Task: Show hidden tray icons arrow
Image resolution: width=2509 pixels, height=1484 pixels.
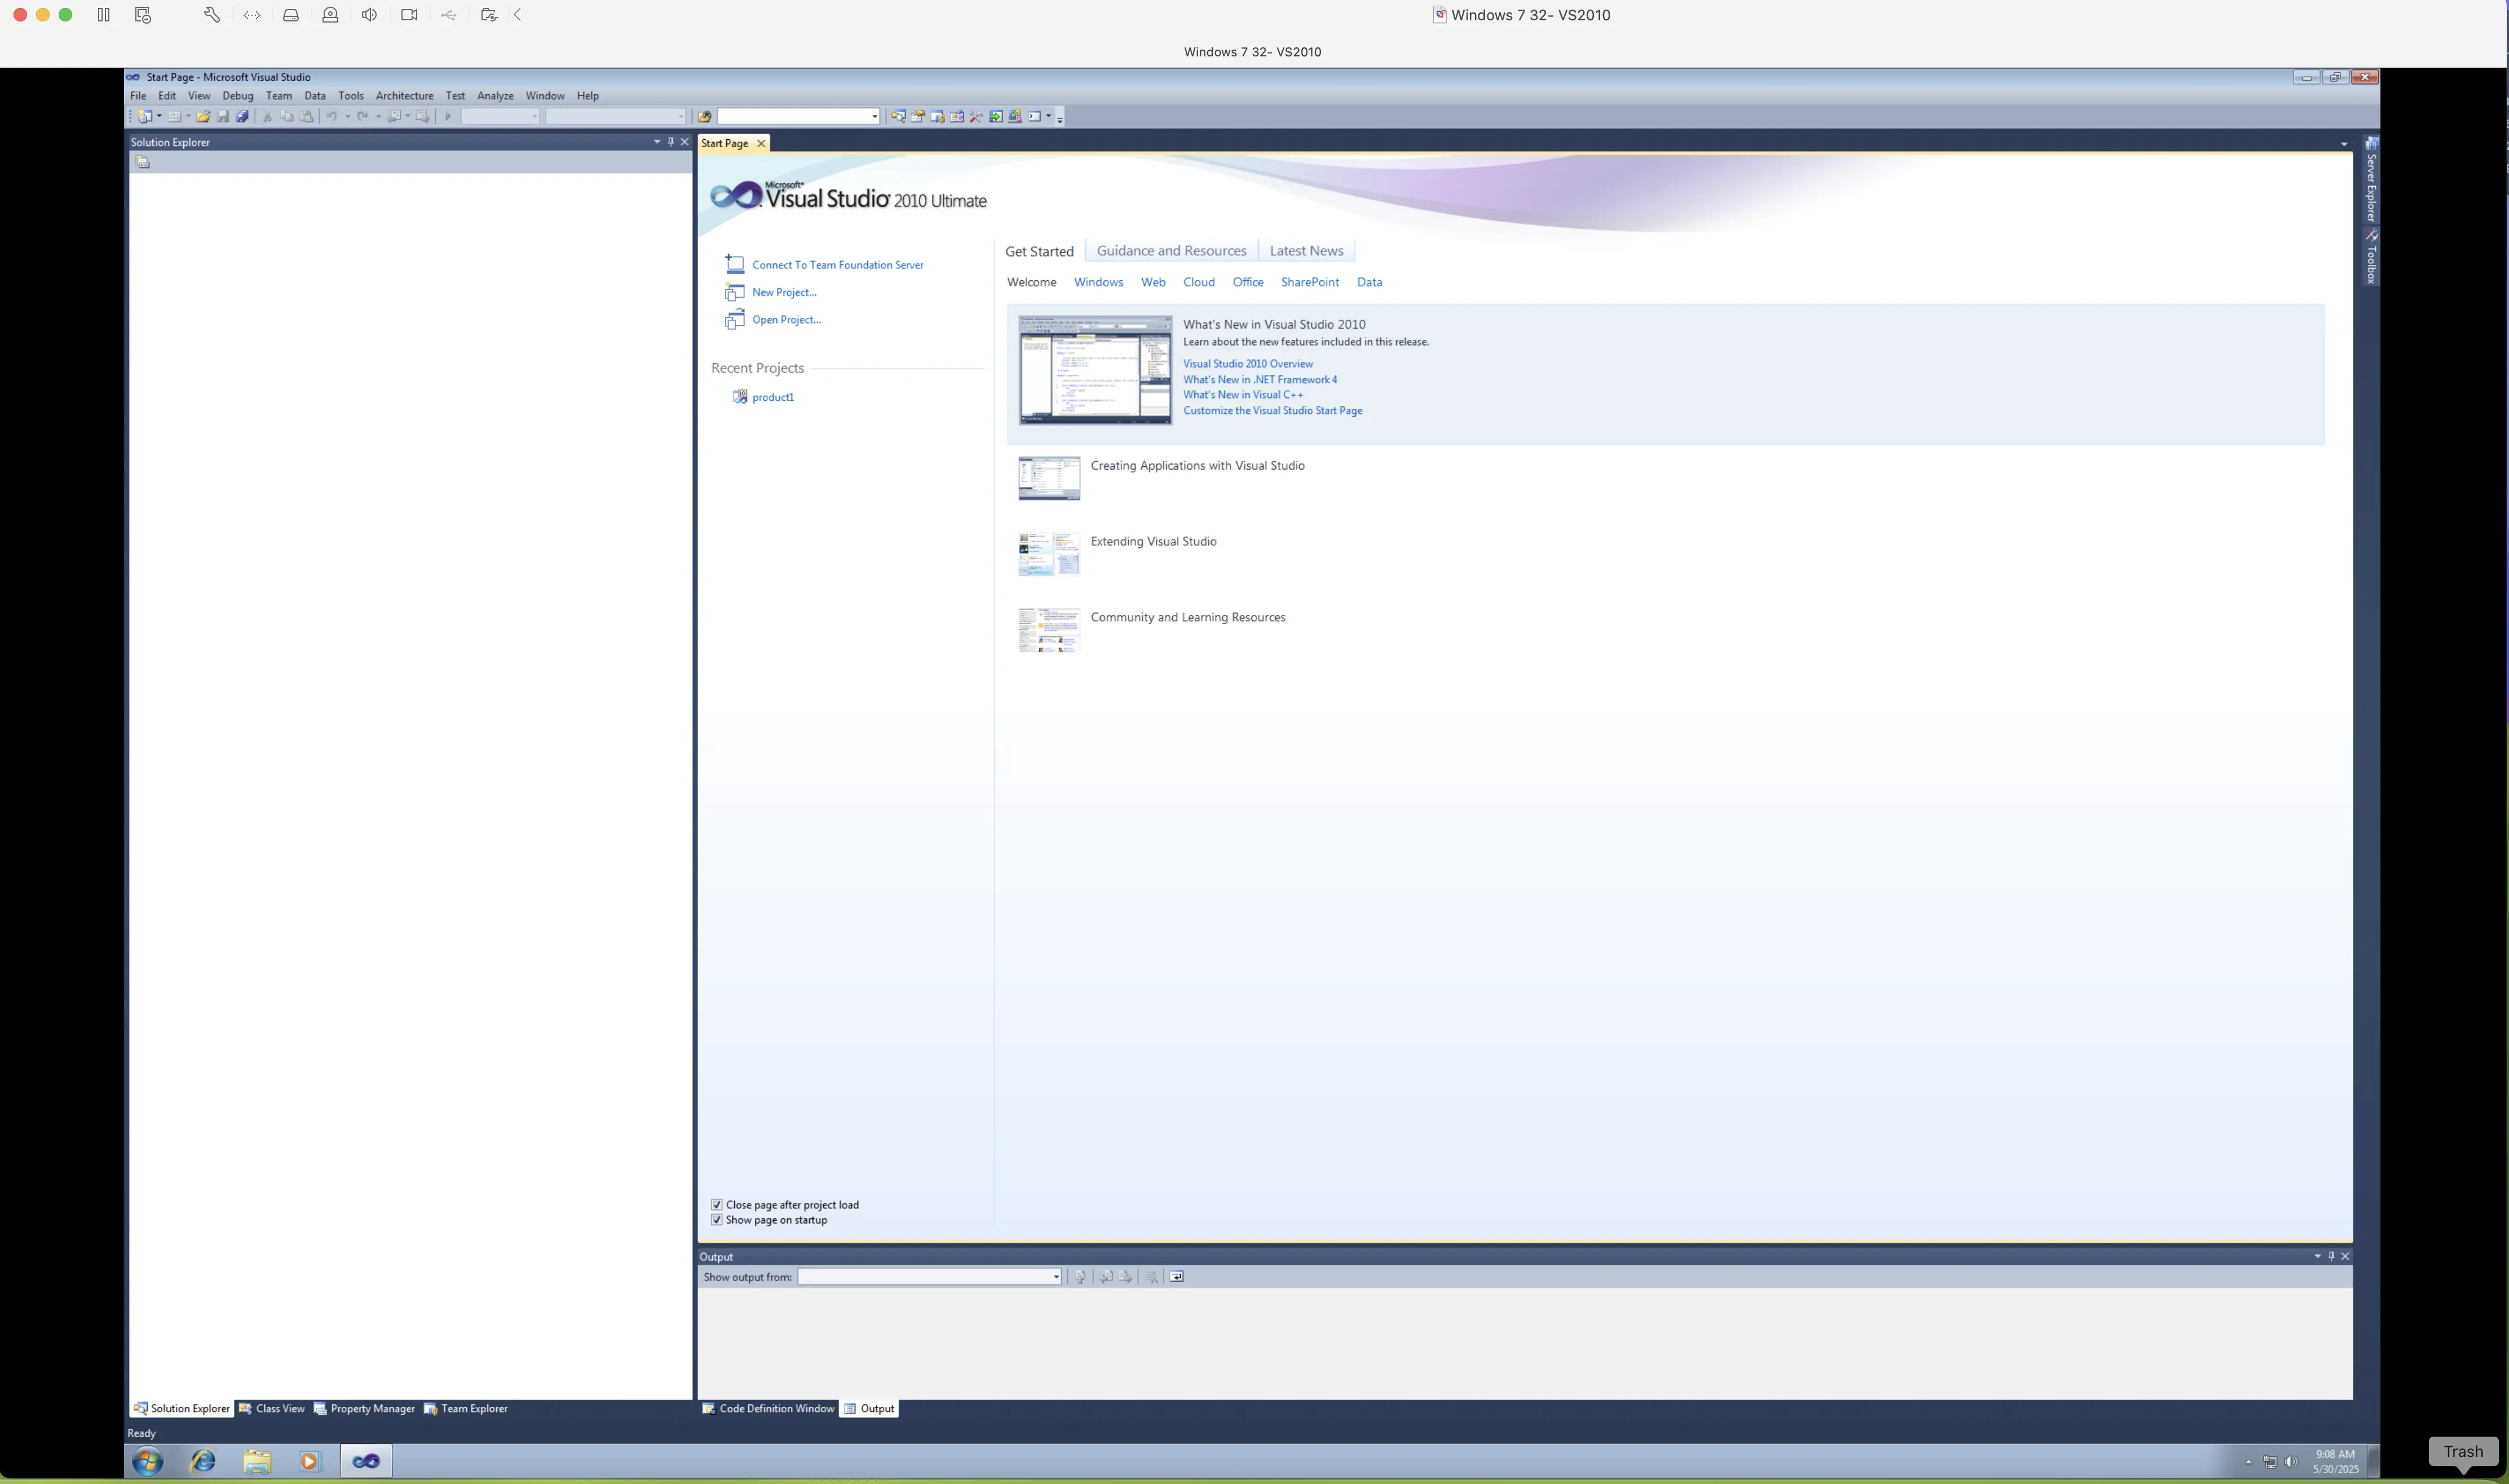Action: [x=2248, y=1462]
